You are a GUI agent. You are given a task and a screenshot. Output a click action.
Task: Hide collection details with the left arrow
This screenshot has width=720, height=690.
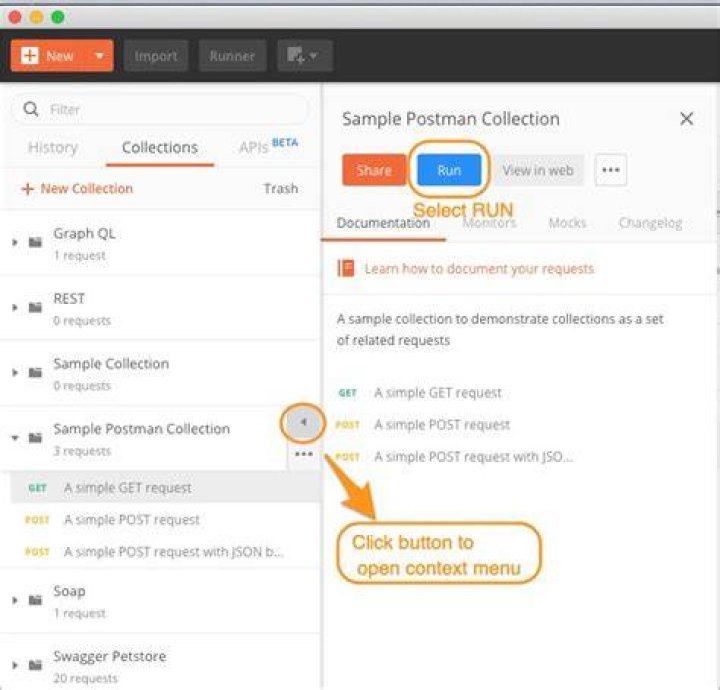(x=303, y=422)
